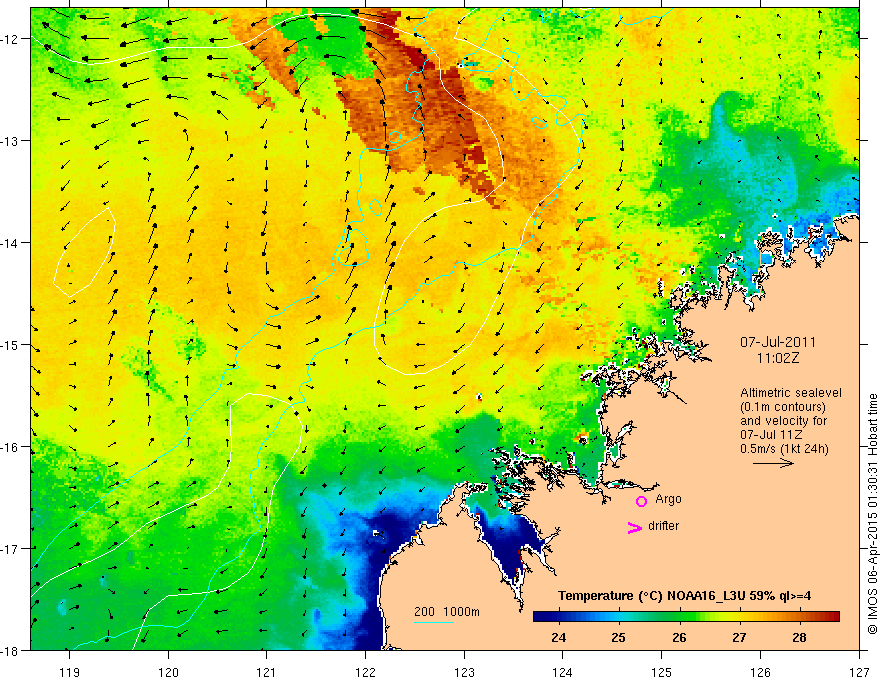Click the color bar tick label 28
The image size is (880, 680).
click(800, 637)
